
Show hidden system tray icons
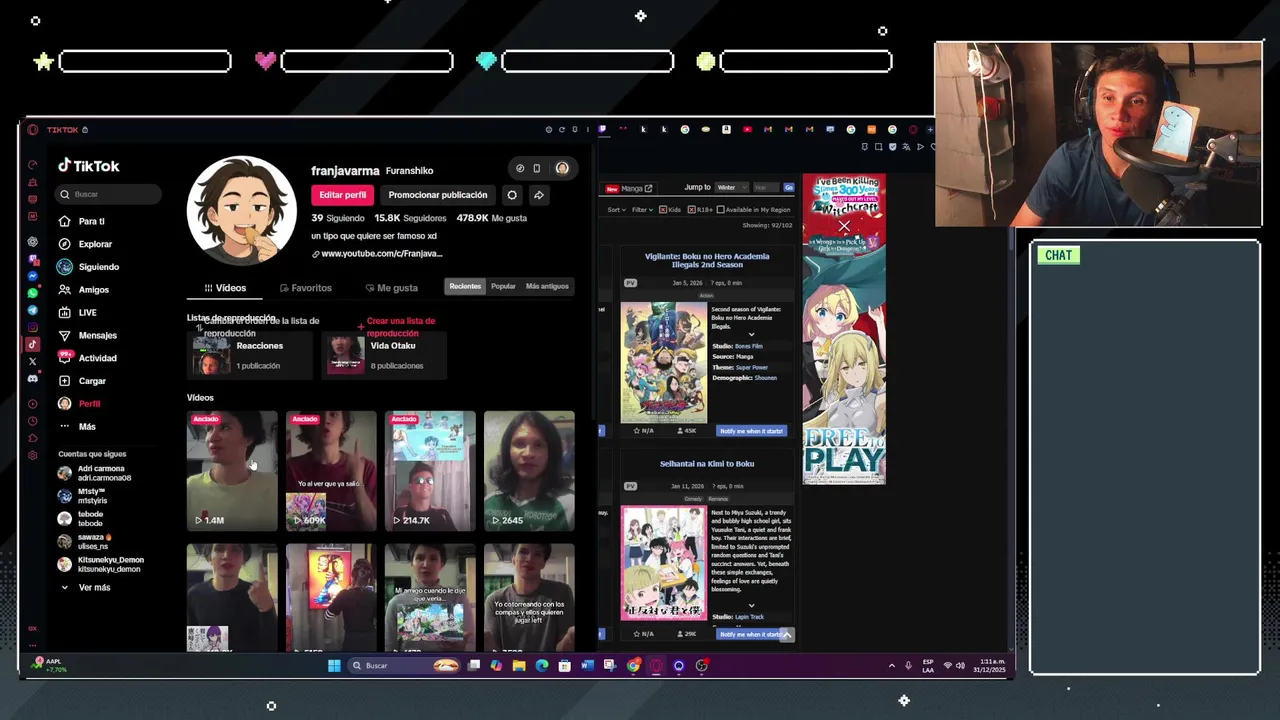892,665
